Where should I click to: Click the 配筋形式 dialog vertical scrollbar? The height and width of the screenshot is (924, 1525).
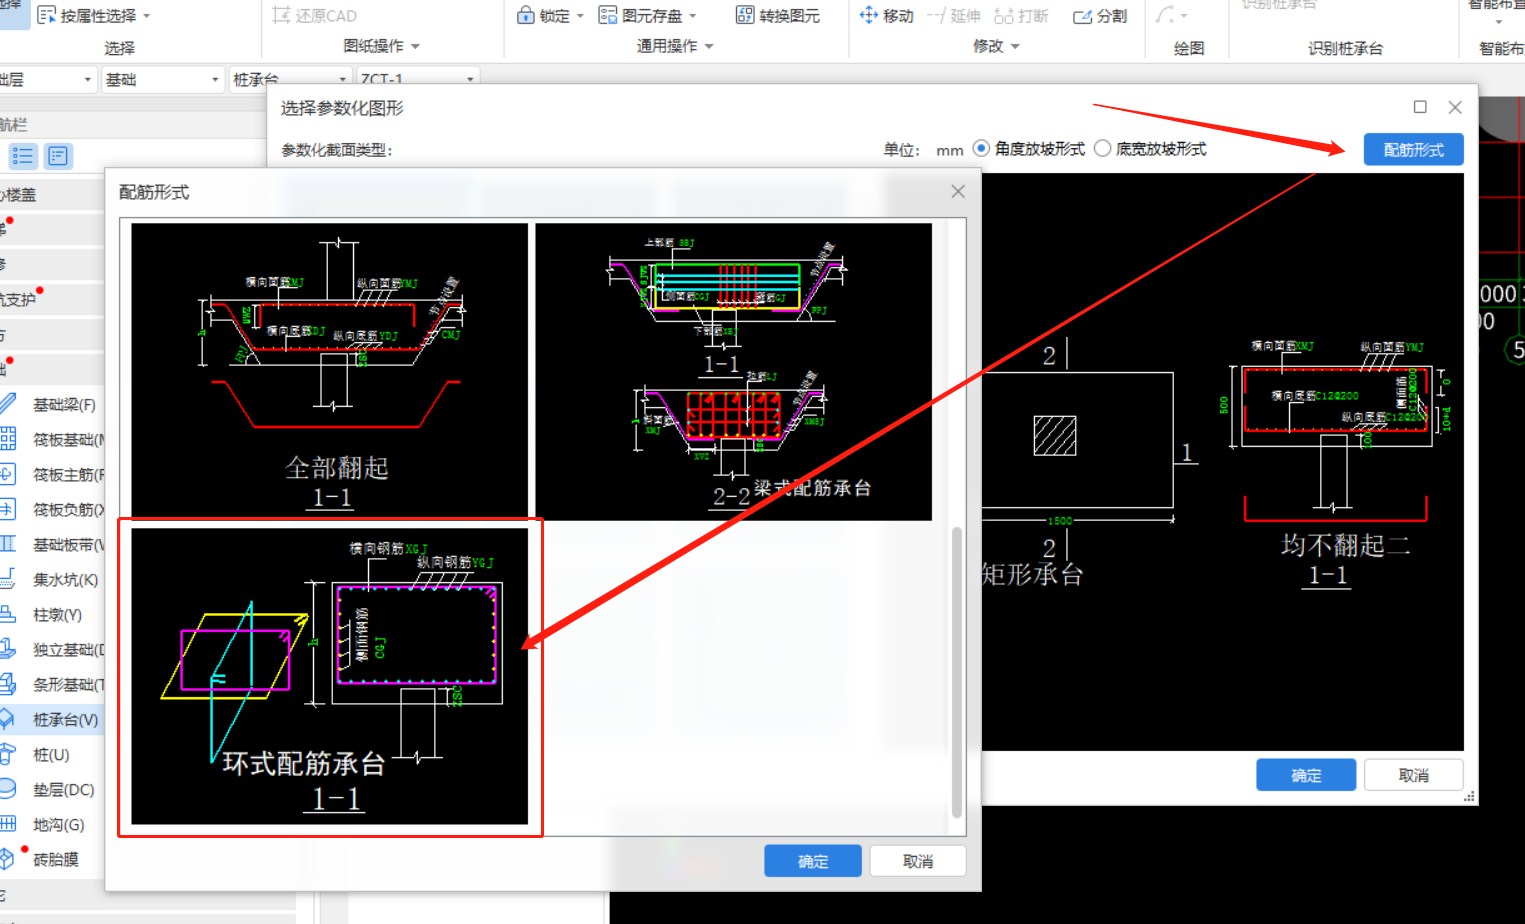[956, 672]
